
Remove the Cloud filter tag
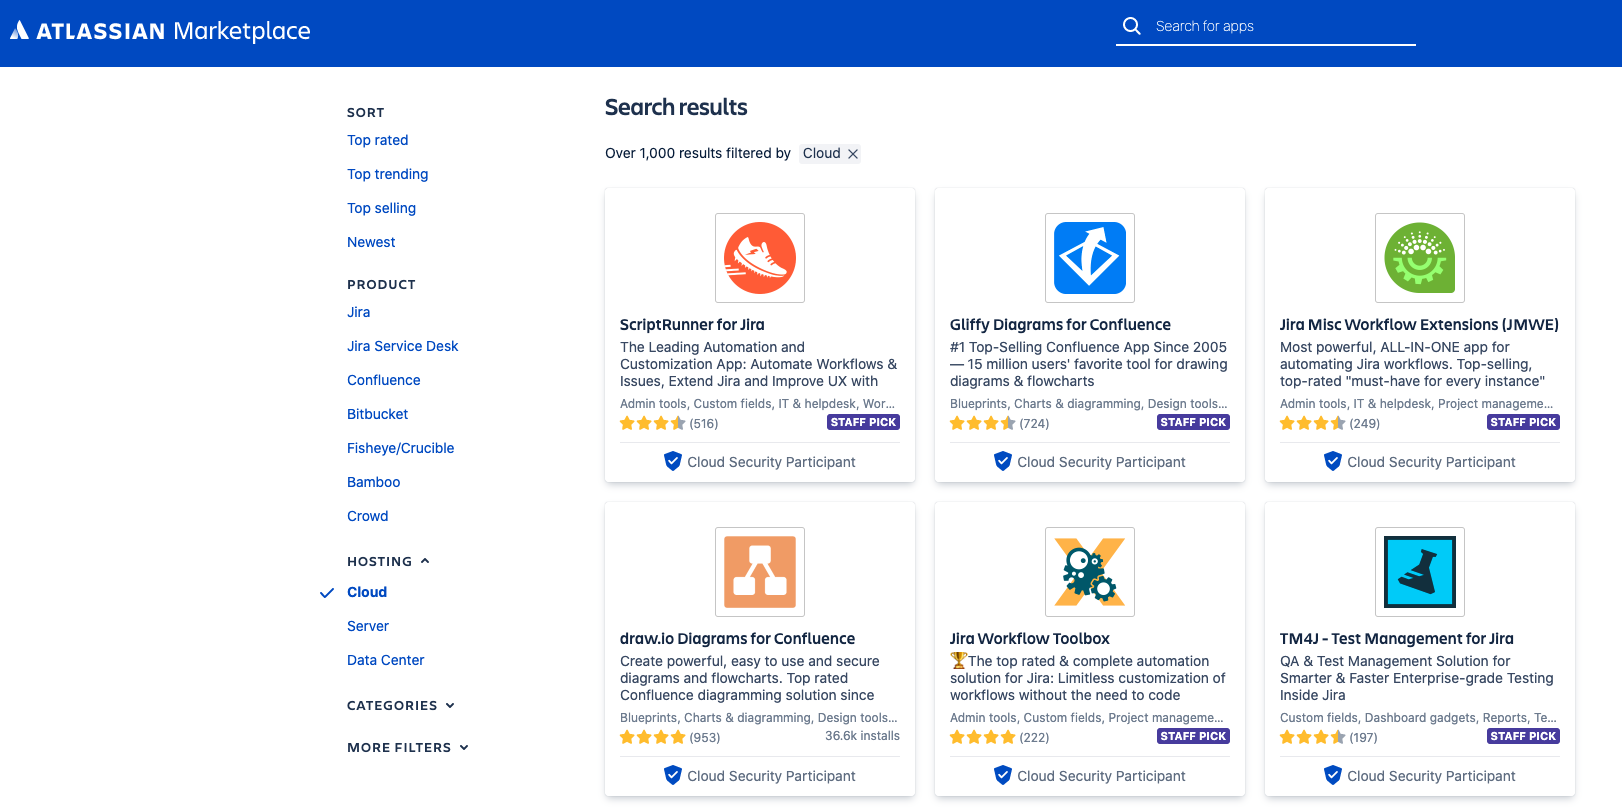tap(853, 154)
